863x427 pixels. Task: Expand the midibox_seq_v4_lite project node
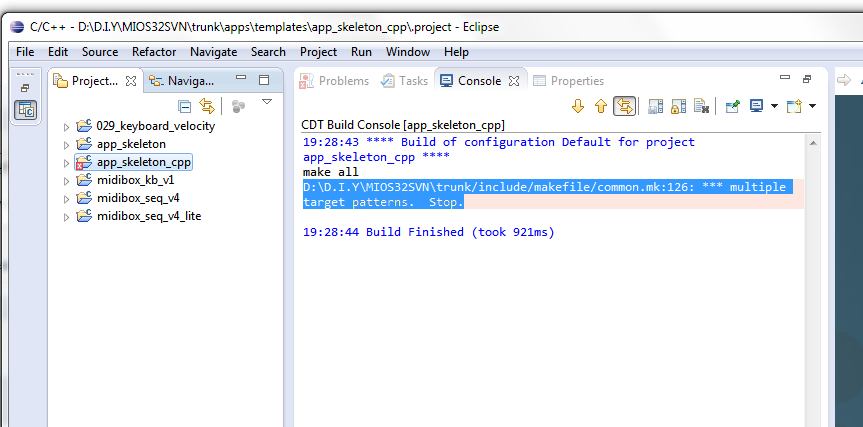pyautogui.click(x=67, y=217)
